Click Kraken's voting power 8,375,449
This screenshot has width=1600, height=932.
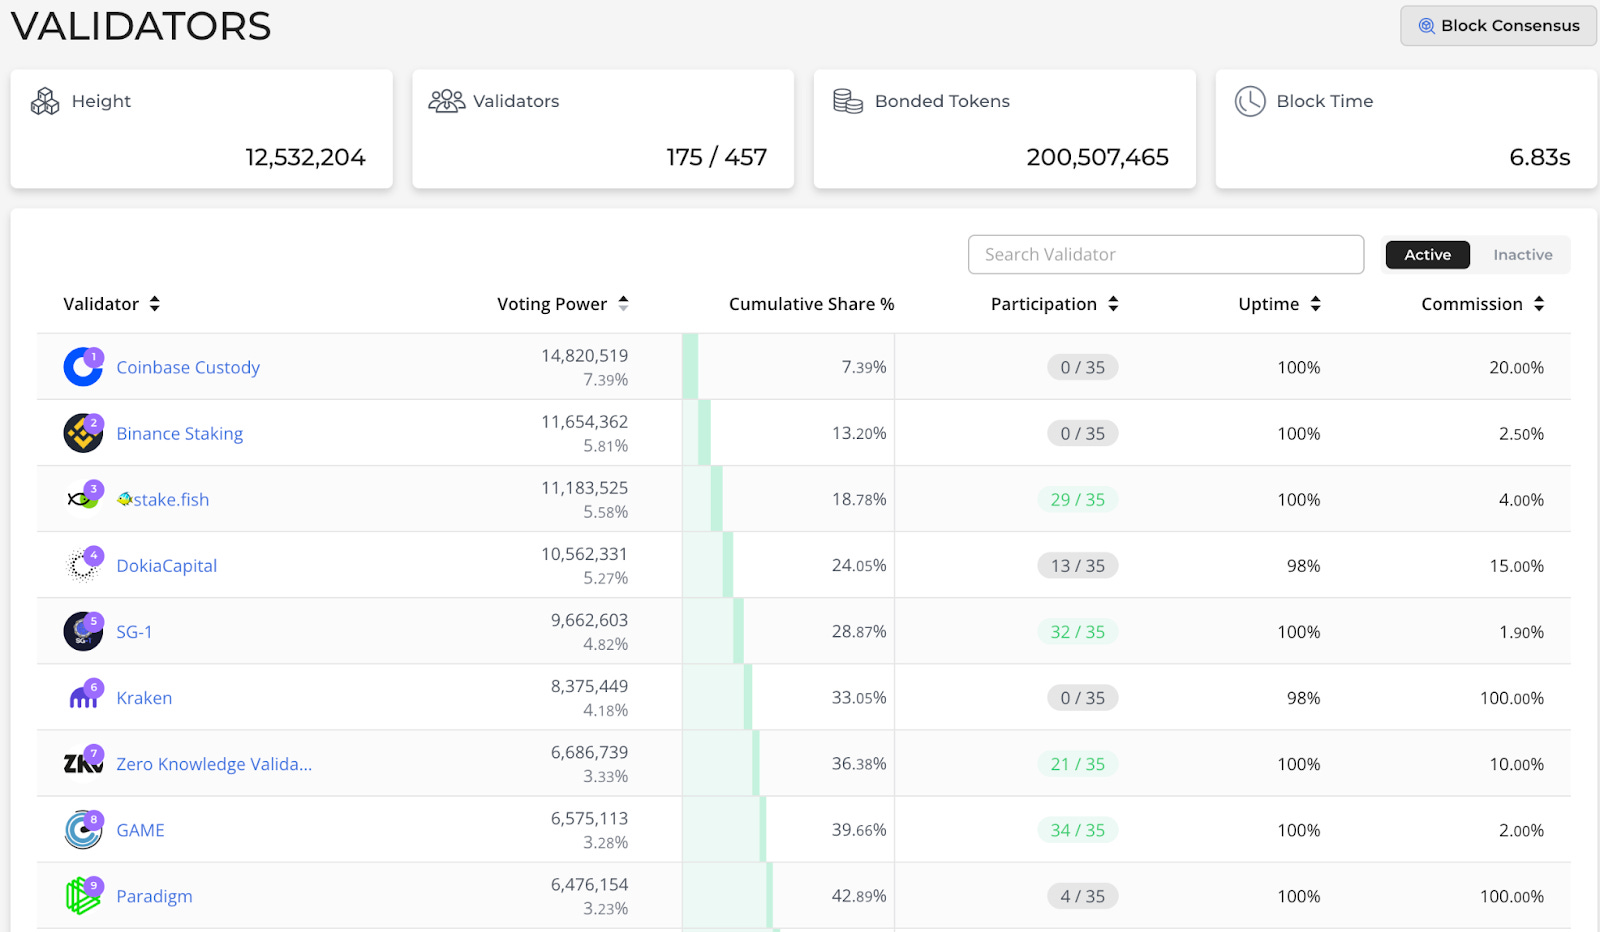click(590, 685)
